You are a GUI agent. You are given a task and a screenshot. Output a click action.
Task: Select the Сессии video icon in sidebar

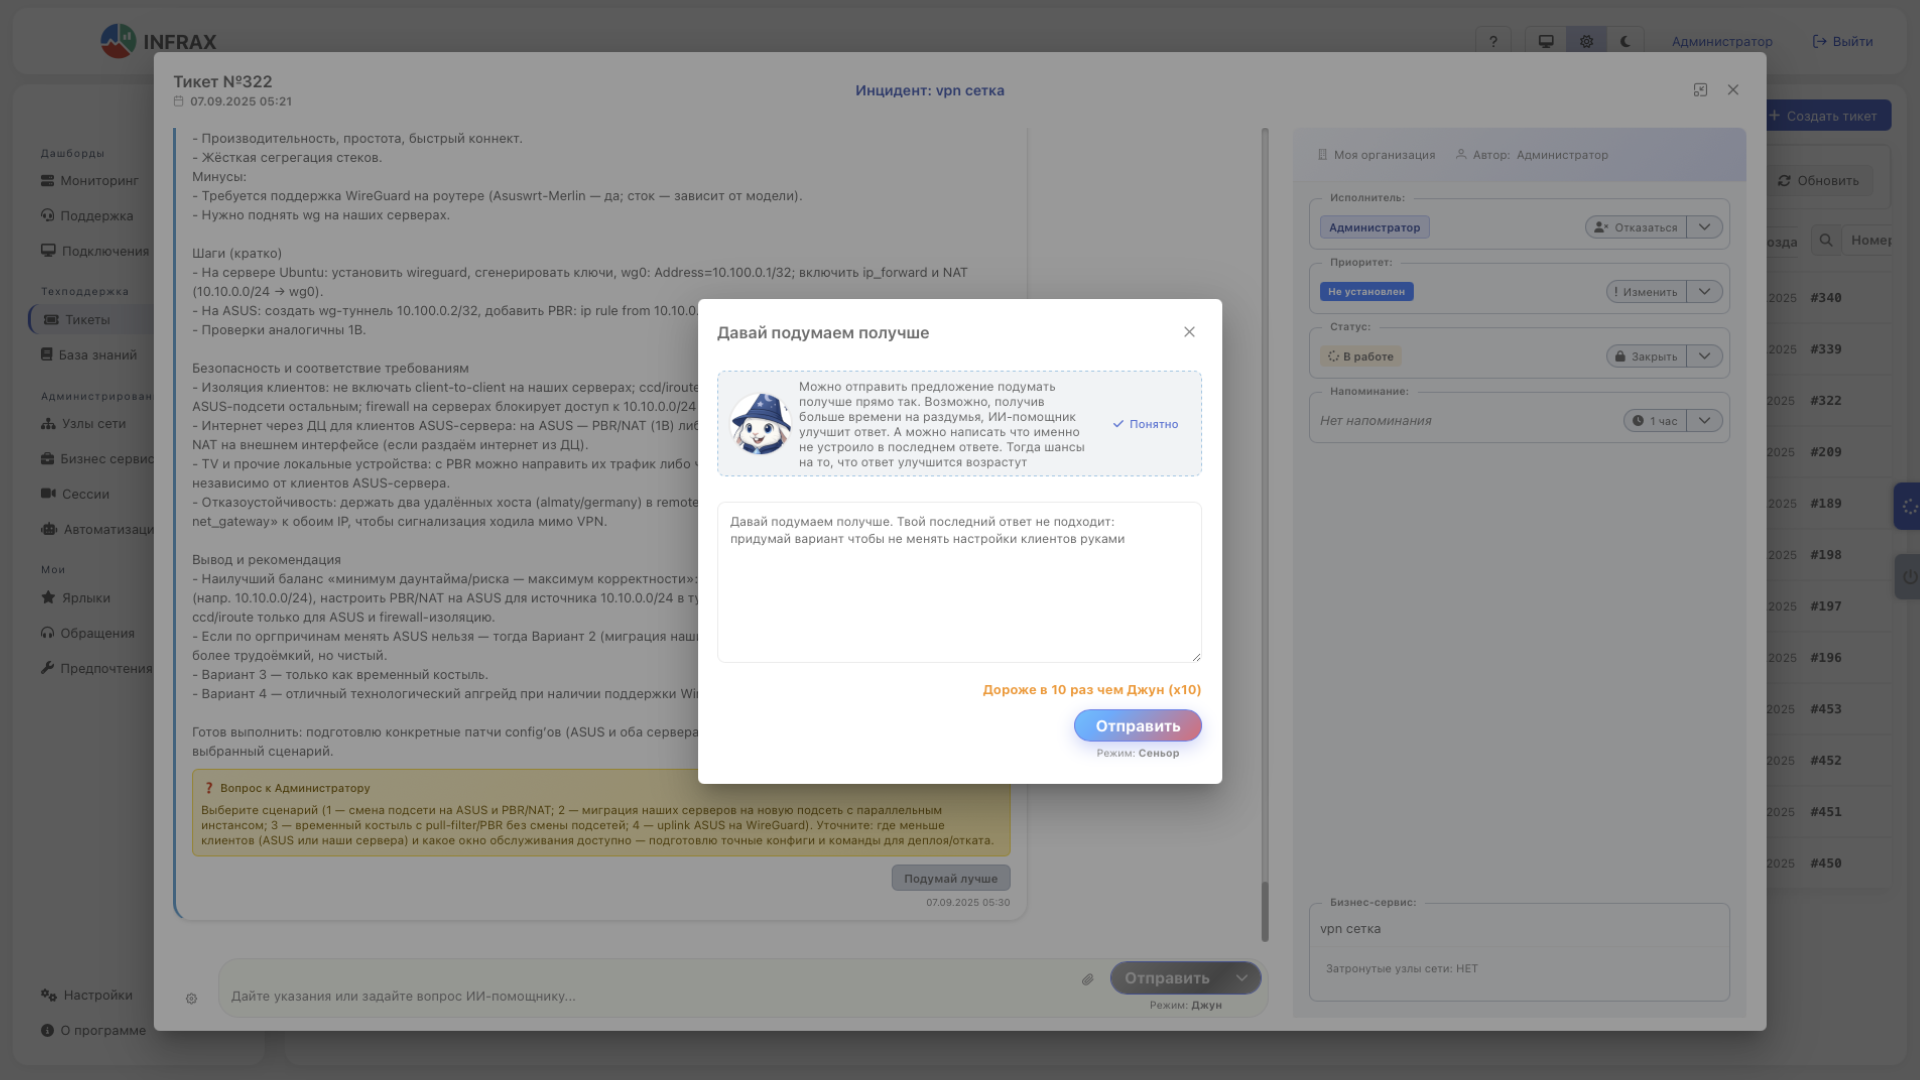[x=47, y=494]
